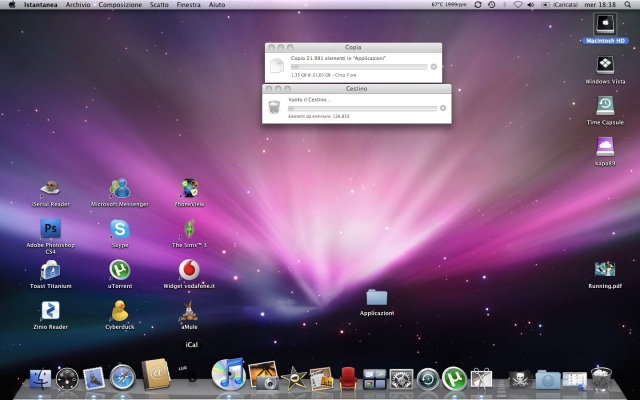Open Mail from the dock
This screenshot has height=400, width=640.
tap(94, 378)
